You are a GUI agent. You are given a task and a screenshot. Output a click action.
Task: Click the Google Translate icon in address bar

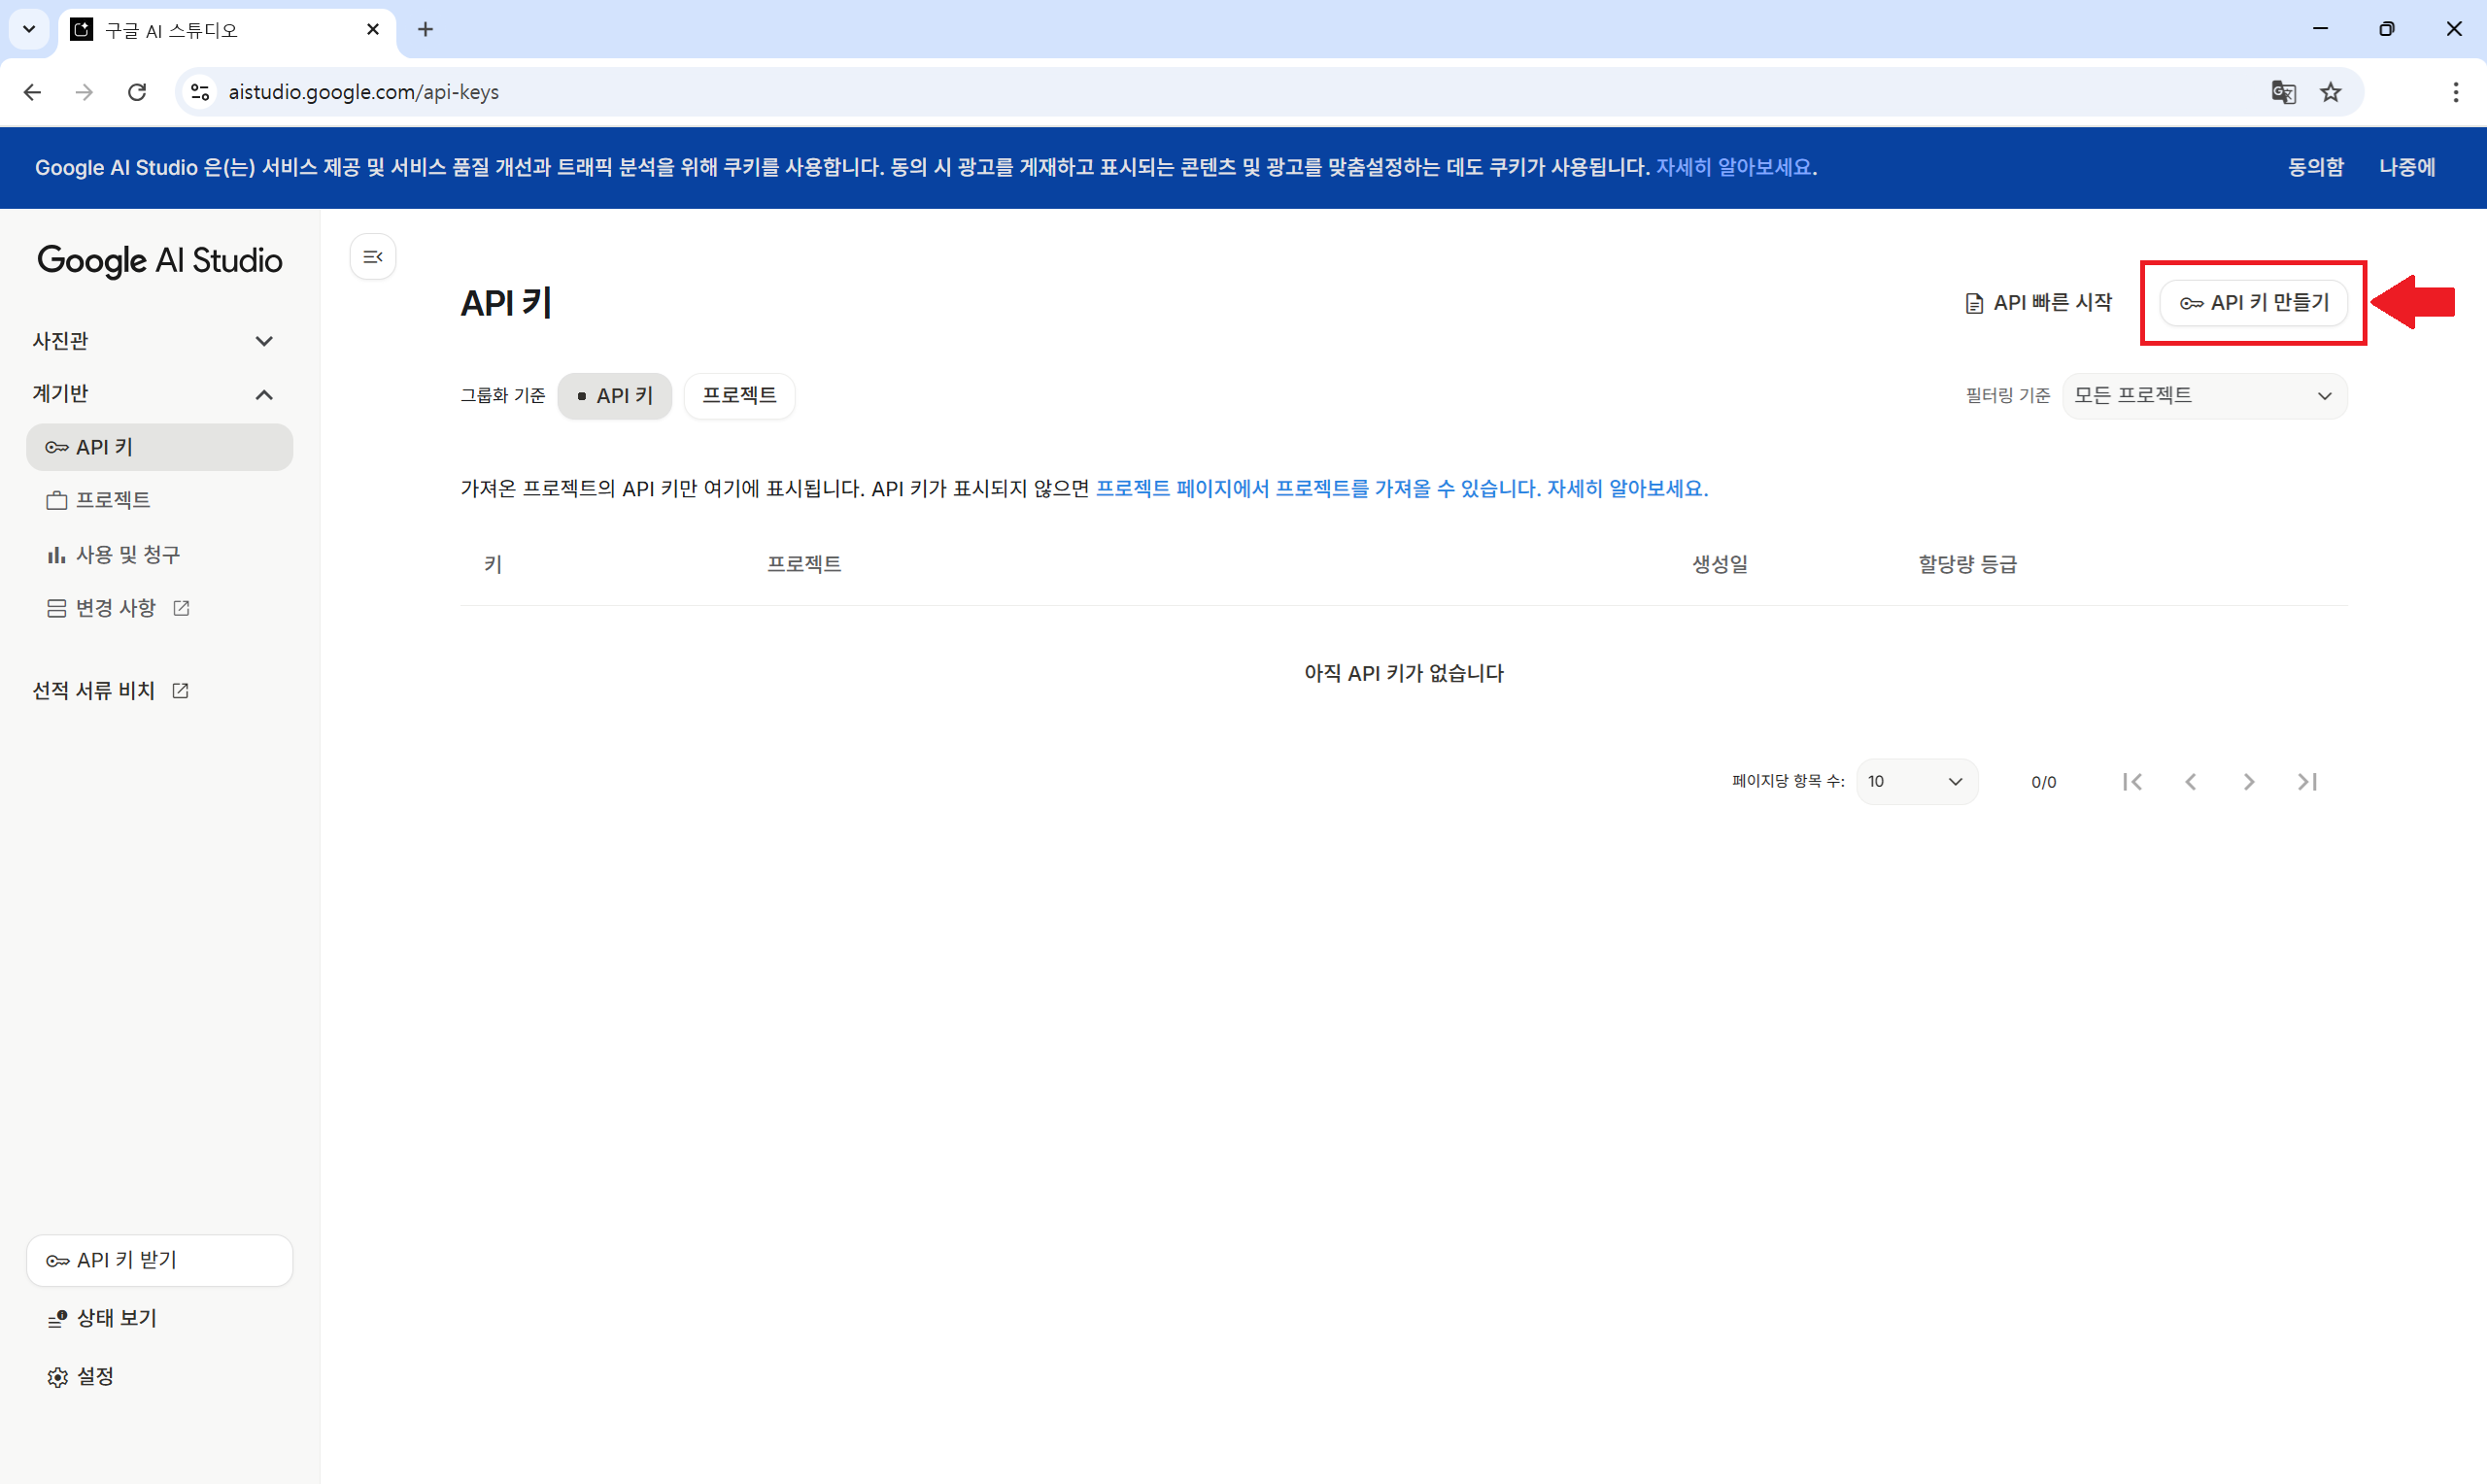click(x=2283, y=92)
